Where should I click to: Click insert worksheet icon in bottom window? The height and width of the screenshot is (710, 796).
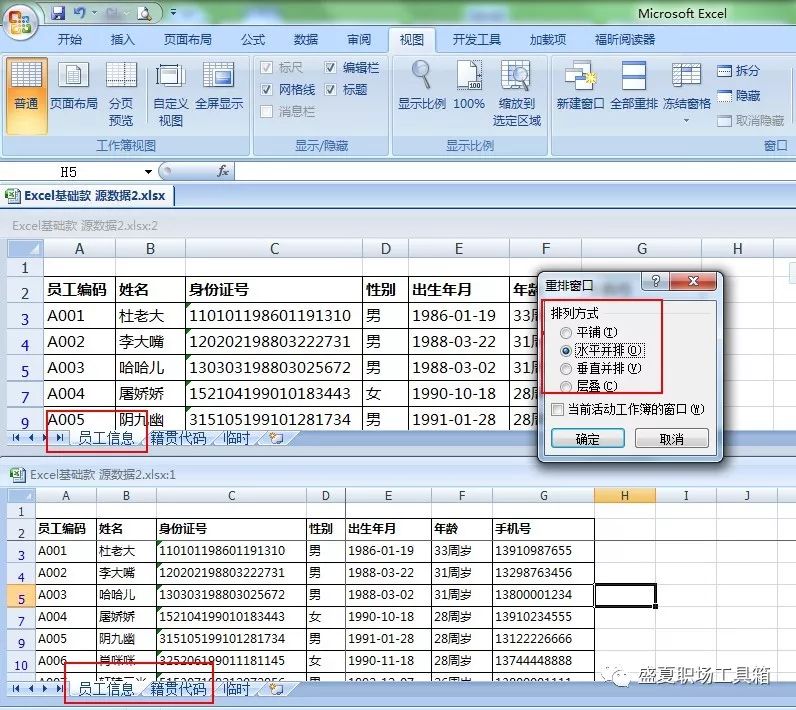point(276,689)
